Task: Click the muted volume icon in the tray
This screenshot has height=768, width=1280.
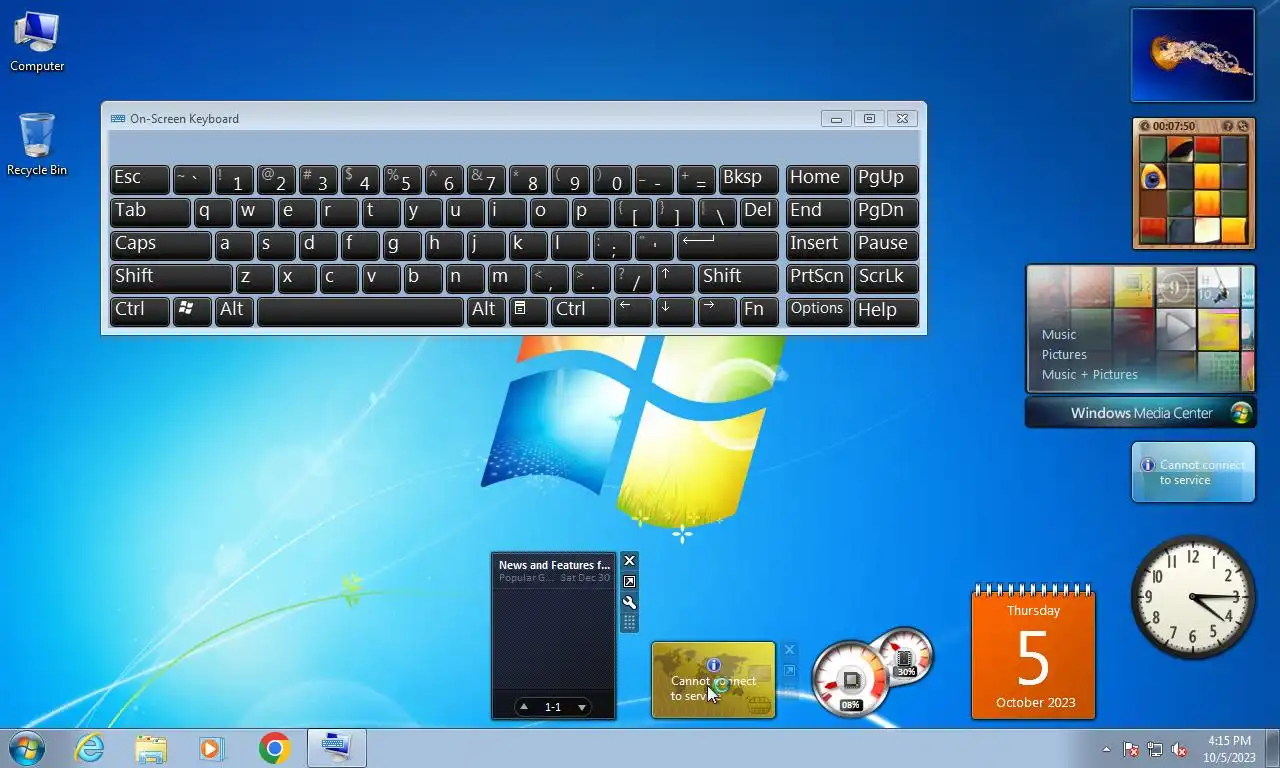Action: [x=1179, y=749]
